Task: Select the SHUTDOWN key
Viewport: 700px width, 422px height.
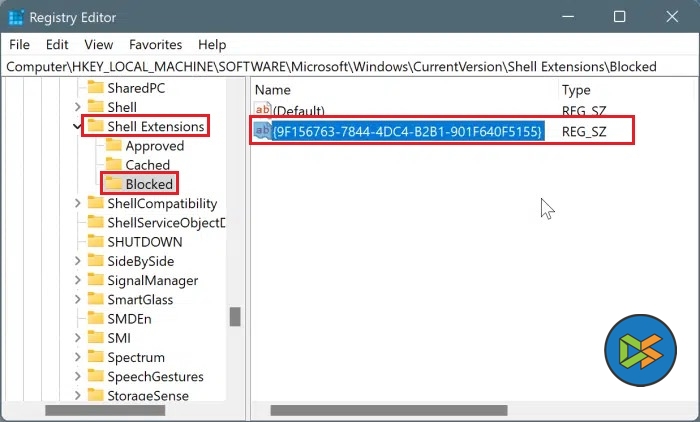Action: [145, 242]
